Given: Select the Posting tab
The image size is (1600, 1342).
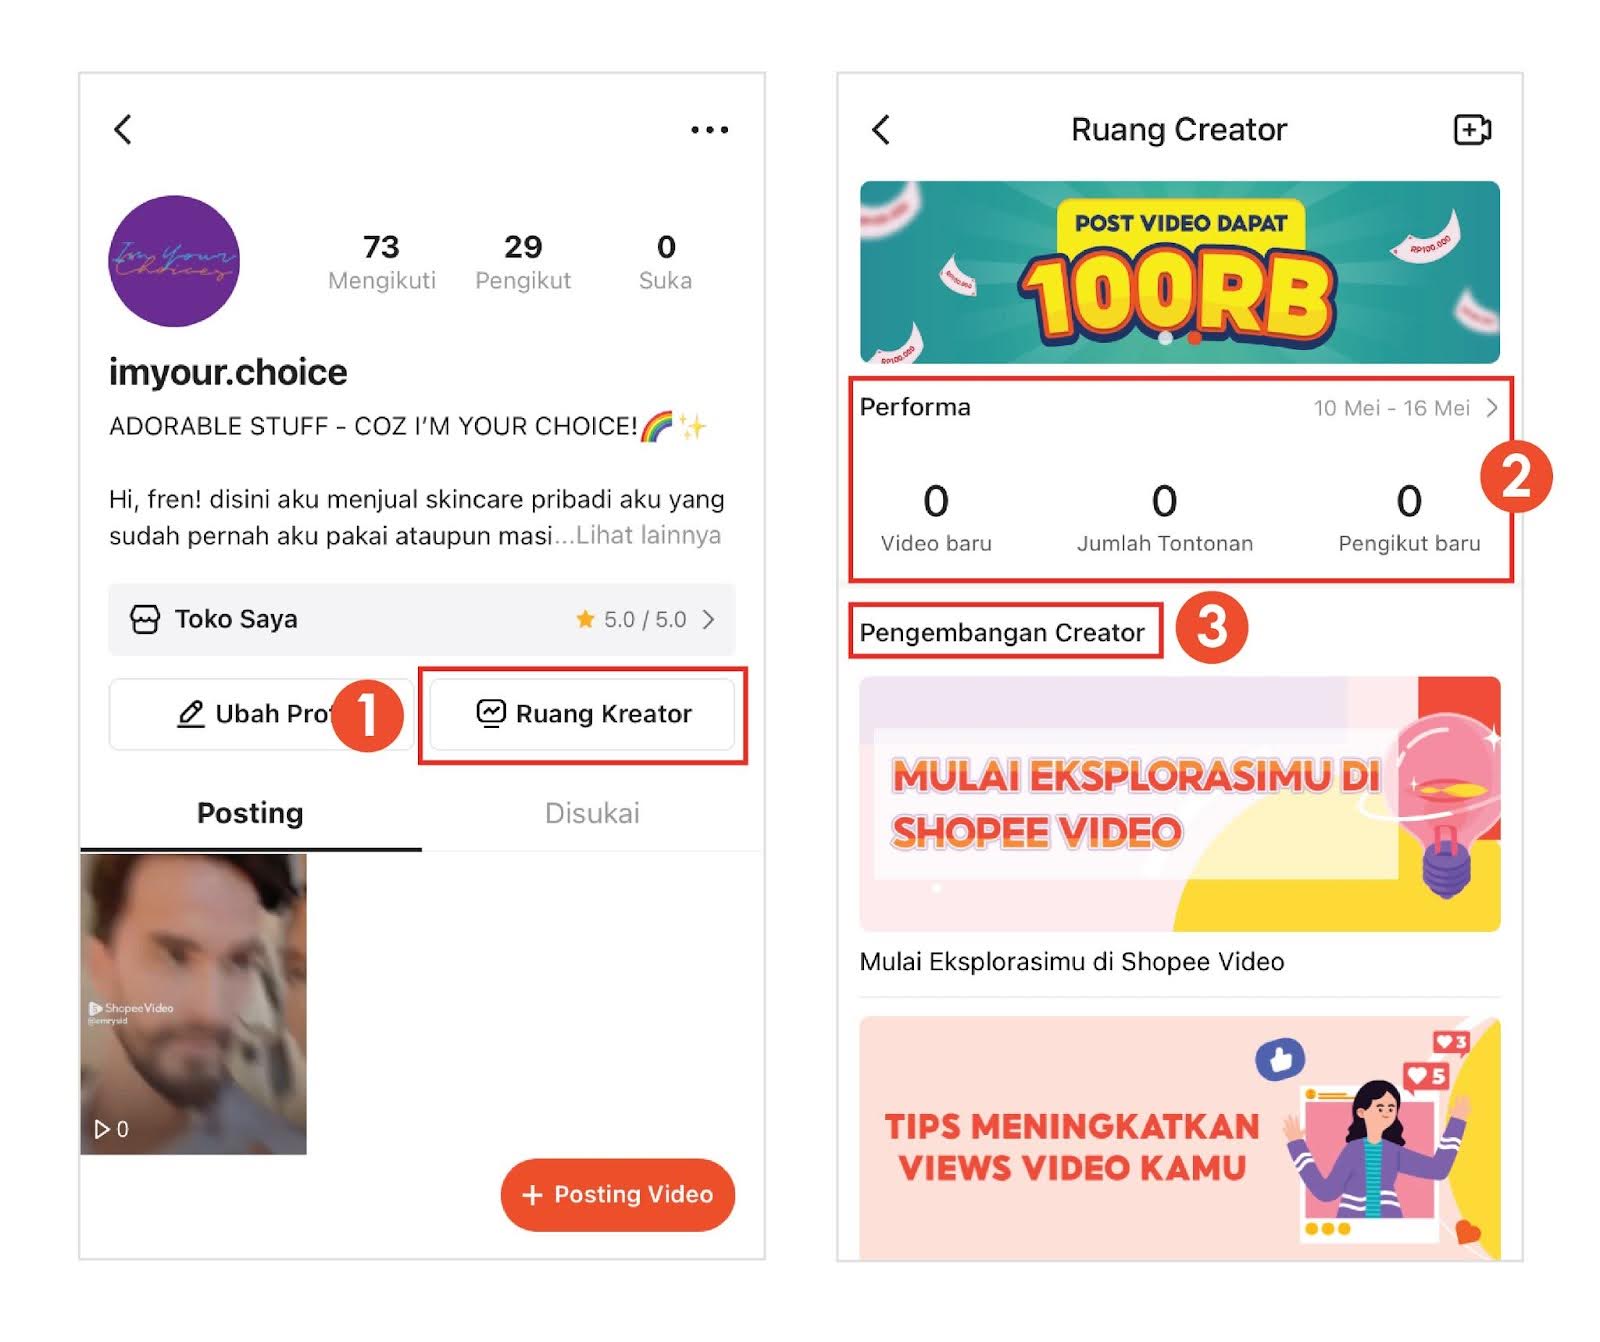Looking at the screenshot, I should tap(249, 813).
